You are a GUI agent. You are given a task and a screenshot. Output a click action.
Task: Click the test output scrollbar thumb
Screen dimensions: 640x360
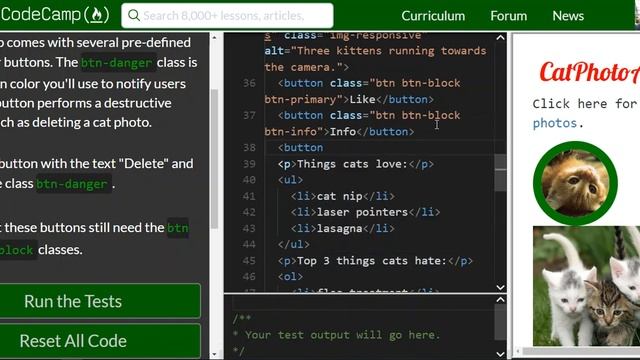point(500,322)
